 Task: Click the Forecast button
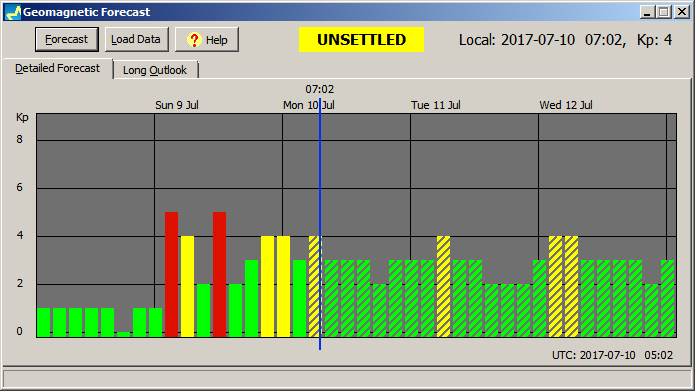(x=66, y=39)
